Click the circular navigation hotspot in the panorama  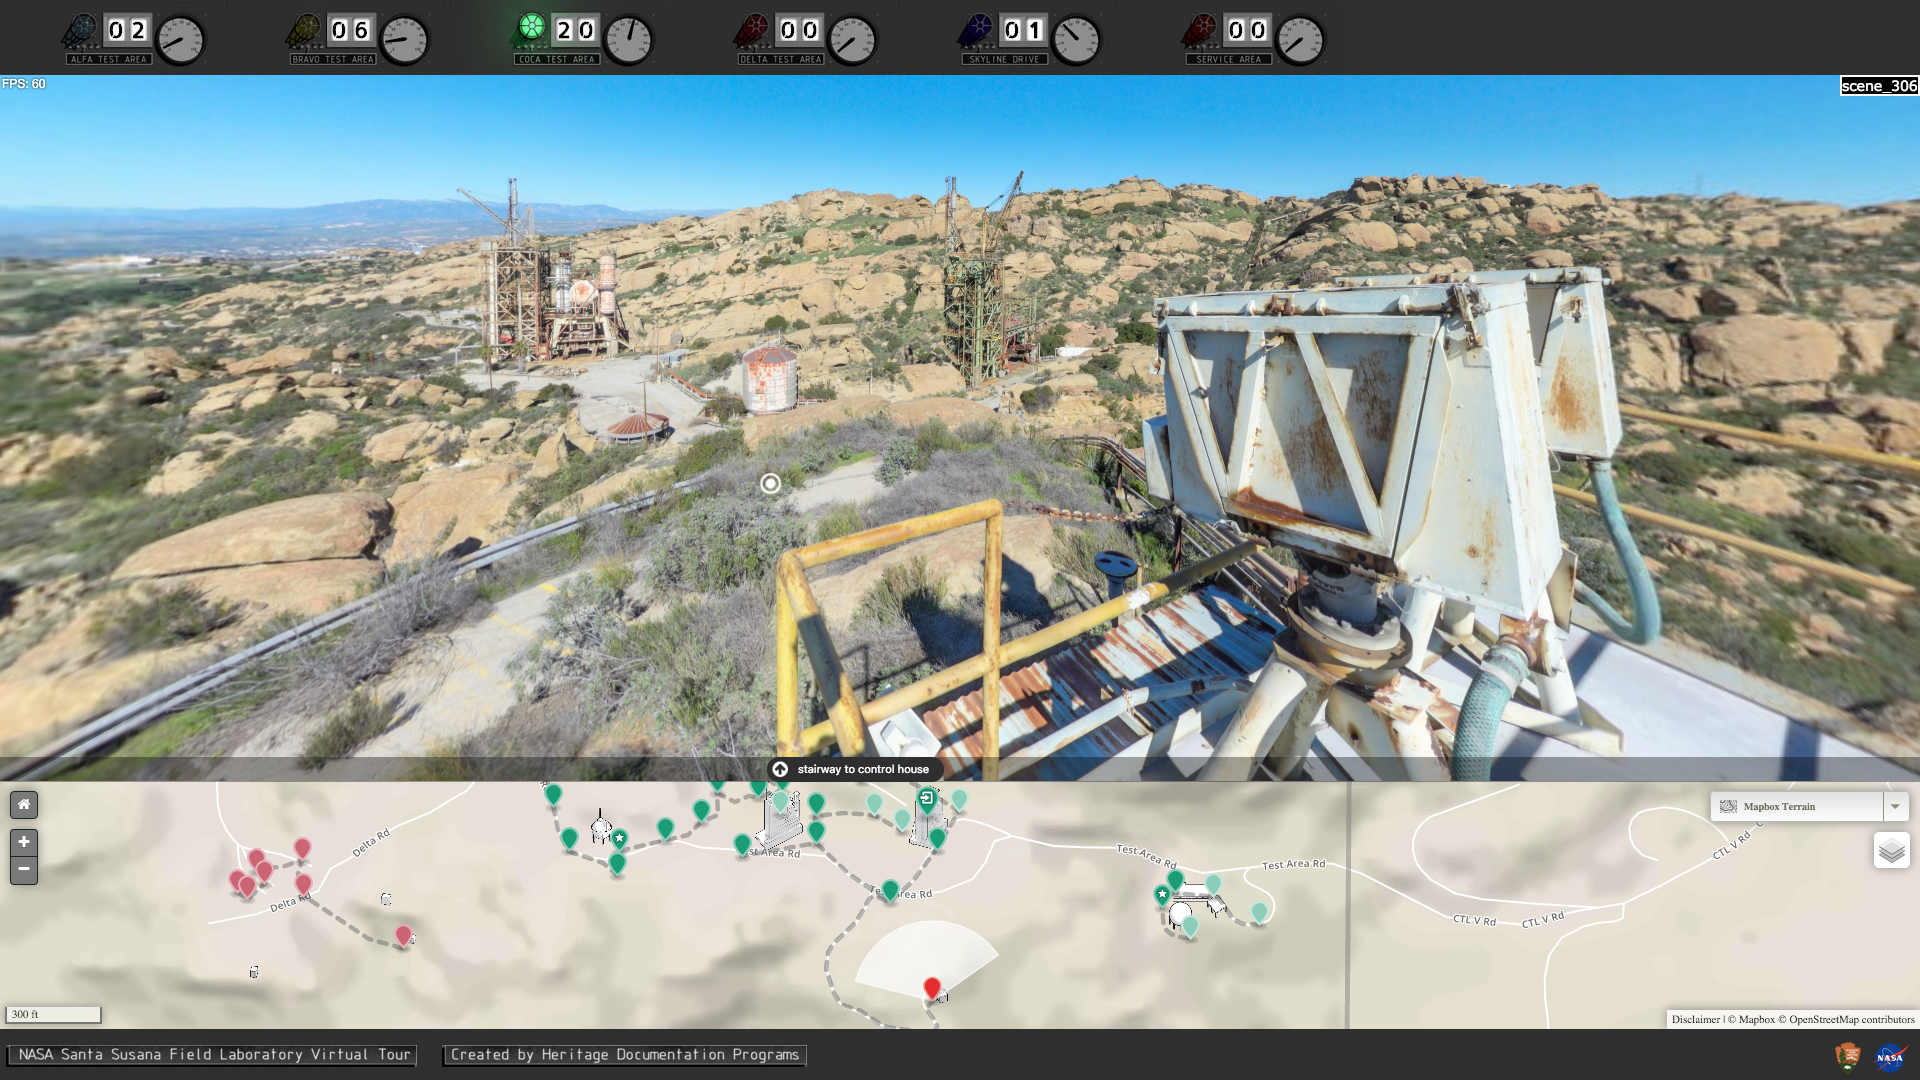coord(770,484)
